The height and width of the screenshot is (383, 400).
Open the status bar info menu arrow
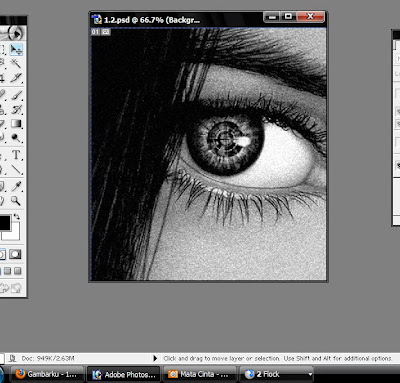155,359
